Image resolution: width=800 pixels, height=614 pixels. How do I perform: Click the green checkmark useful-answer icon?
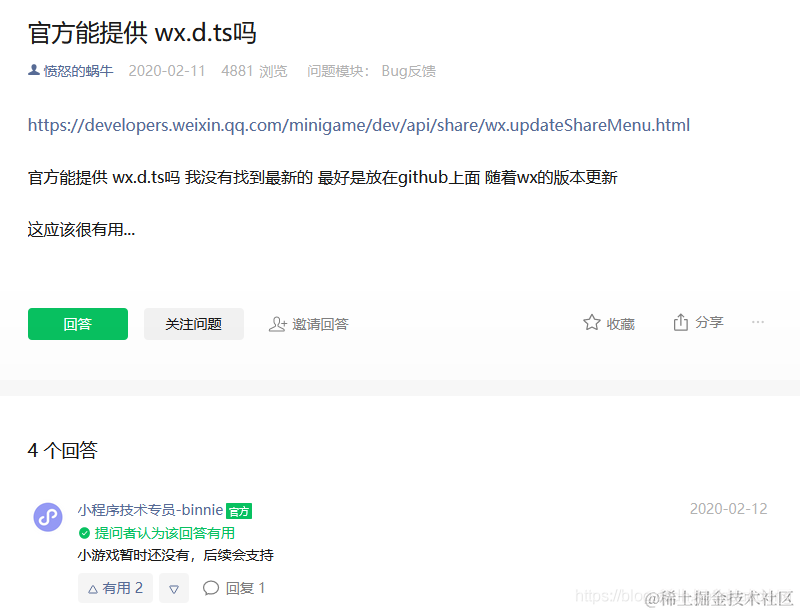pos(84,533)
